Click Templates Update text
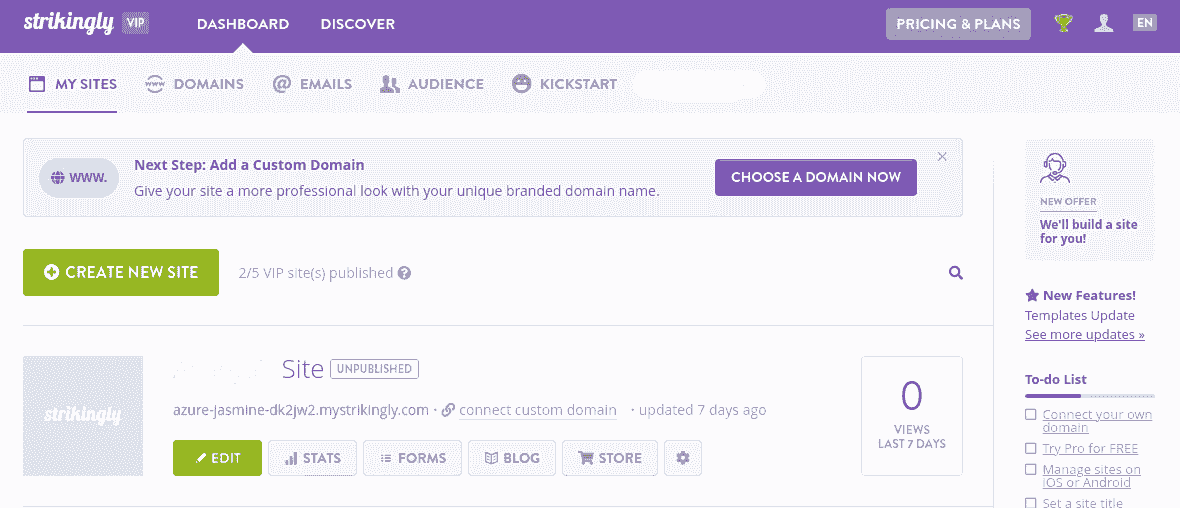The image size is (1180, 508). click(1080, 315)
